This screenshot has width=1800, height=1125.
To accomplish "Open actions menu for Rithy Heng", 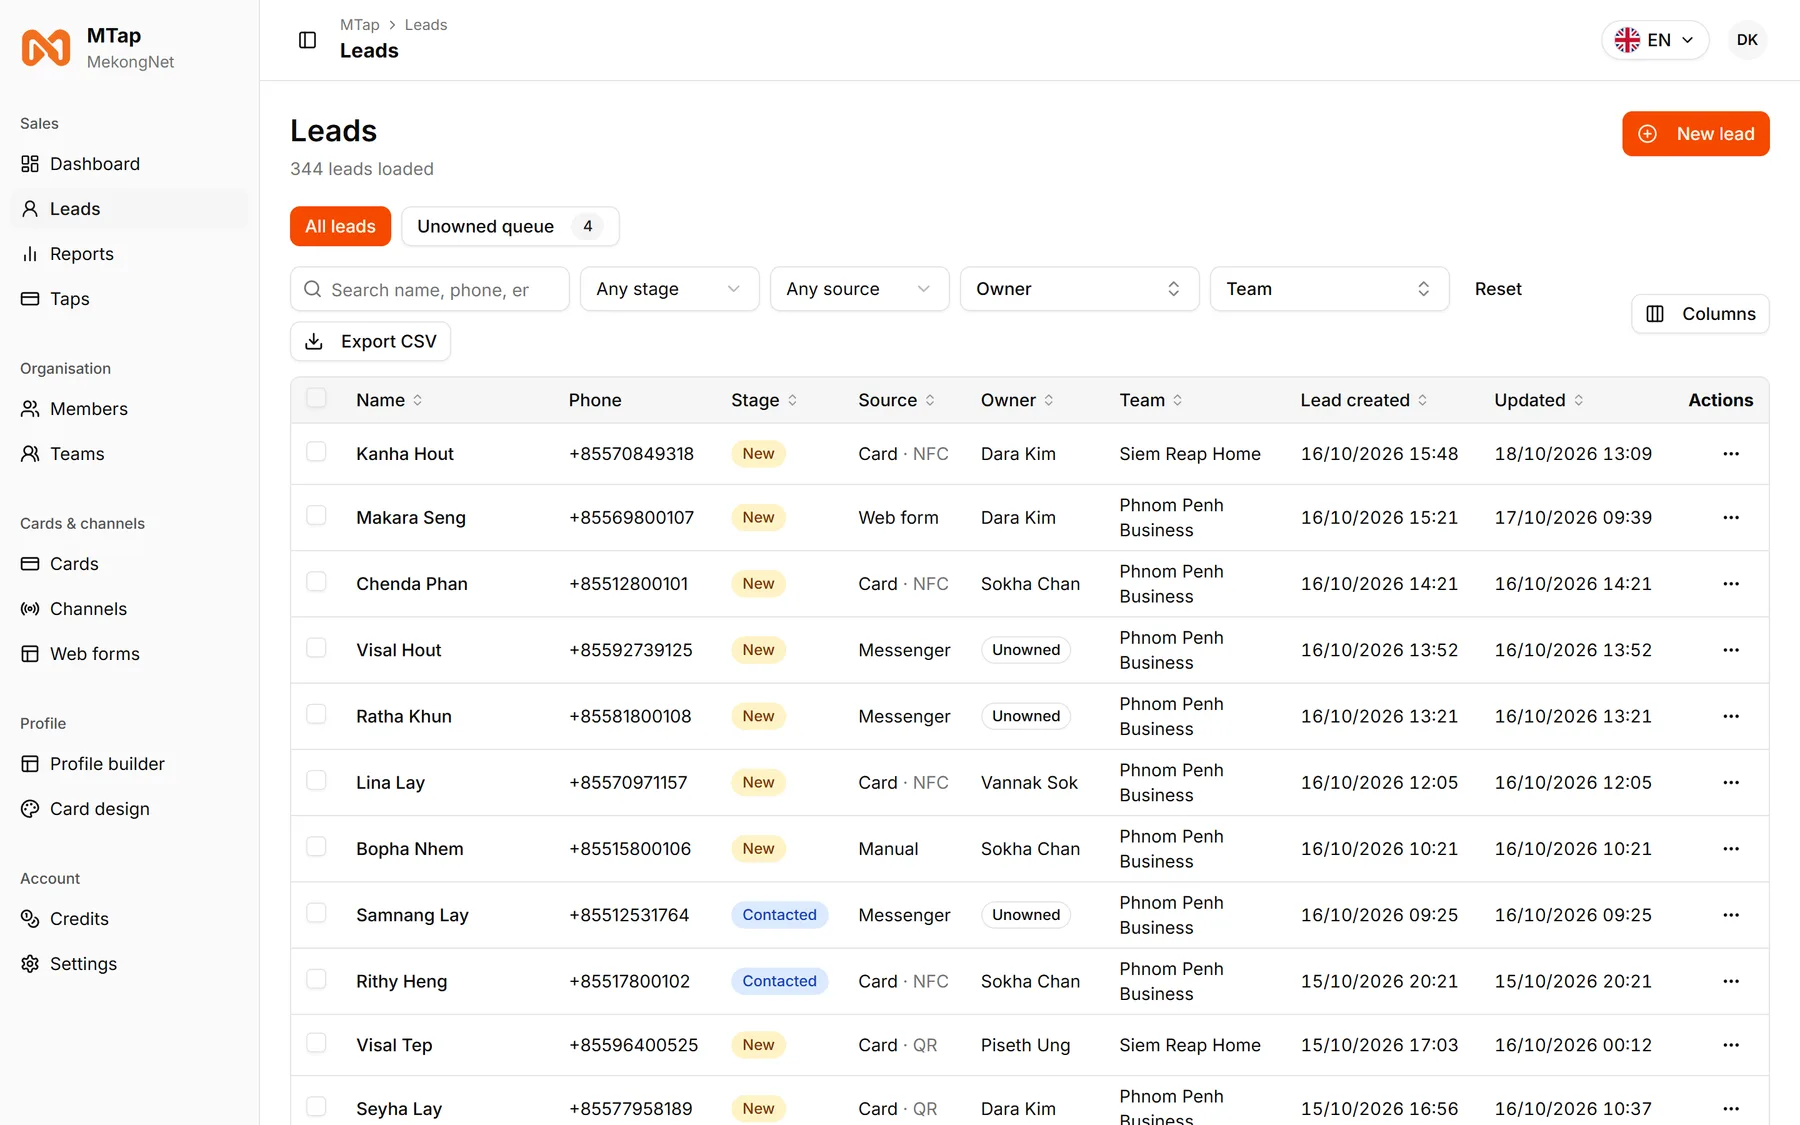I will click(1731, 981).
